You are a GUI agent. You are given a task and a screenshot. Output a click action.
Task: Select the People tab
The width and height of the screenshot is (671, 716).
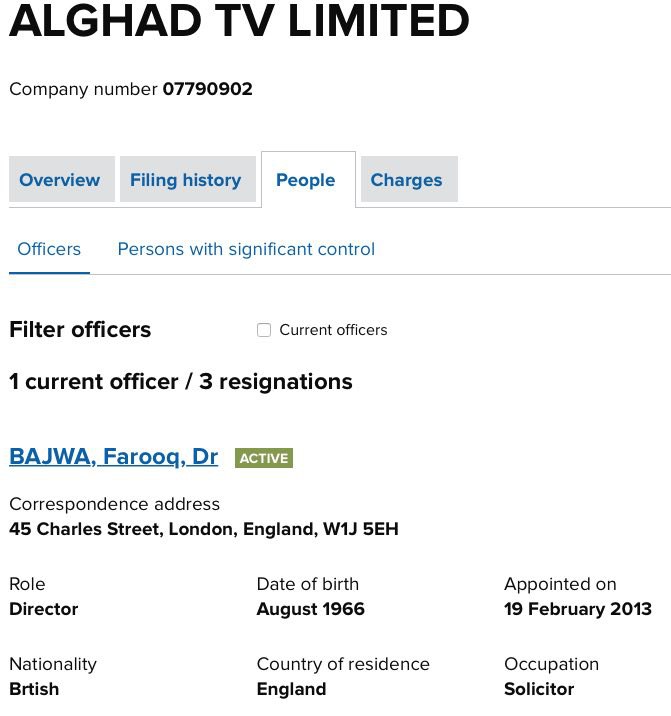coord(306,180)
